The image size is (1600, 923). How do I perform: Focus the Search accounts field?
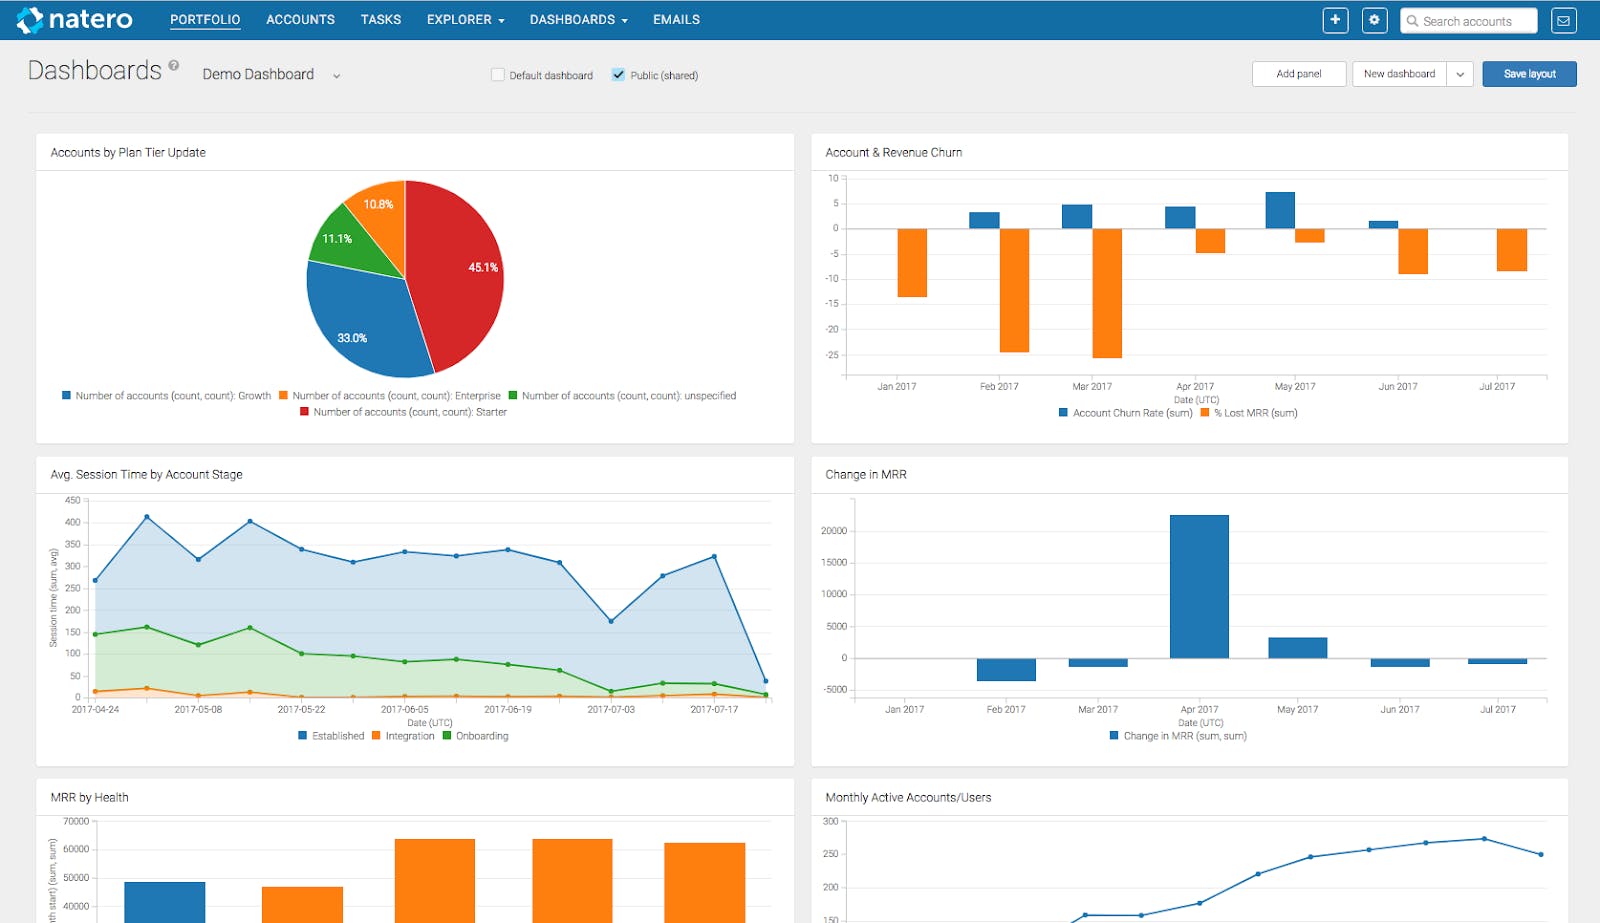(1468, 21)
